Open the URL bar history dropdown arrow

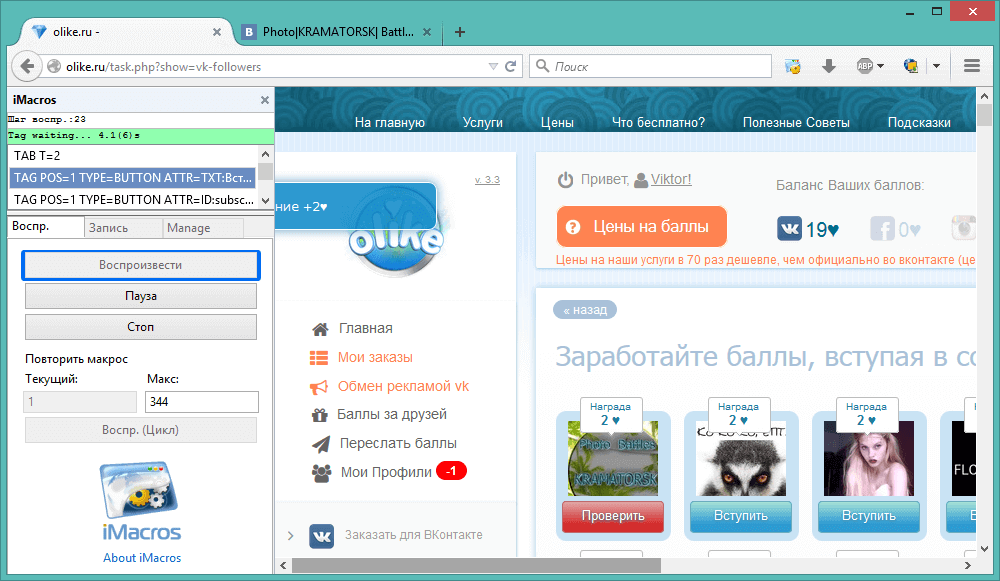(493, 66)
